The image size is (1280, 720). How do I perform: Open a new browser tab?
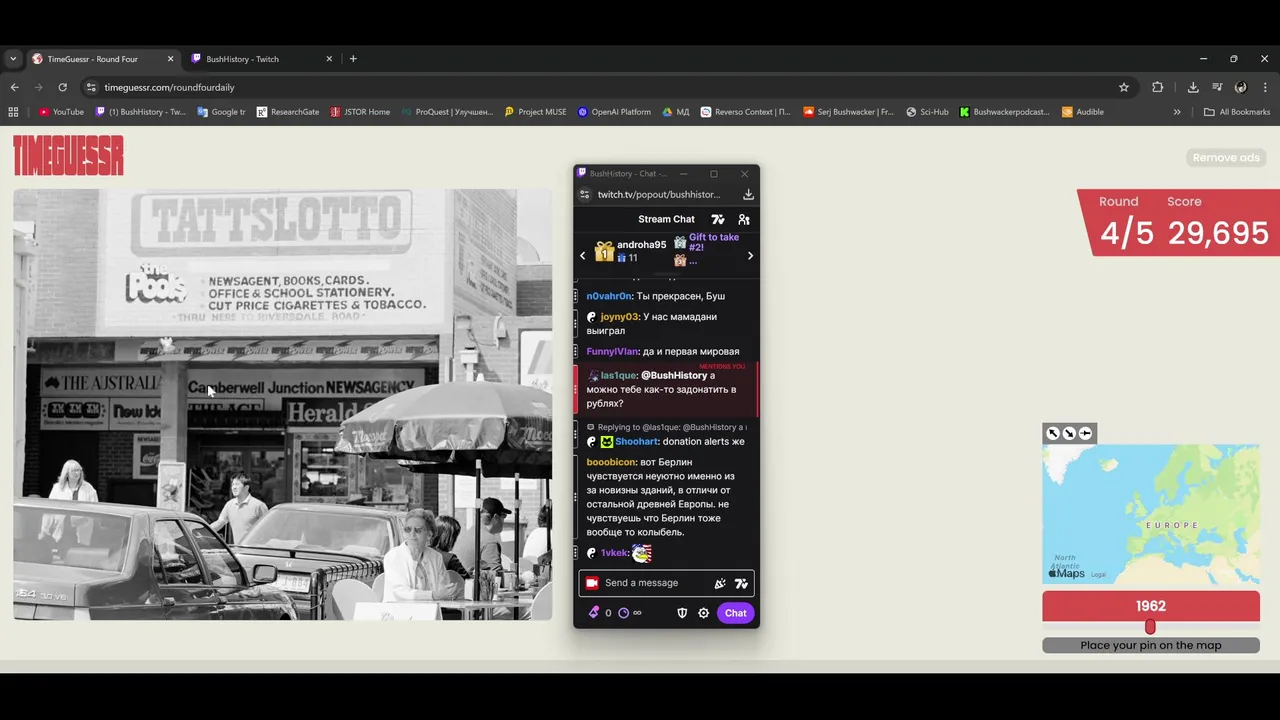click(353, 59)
